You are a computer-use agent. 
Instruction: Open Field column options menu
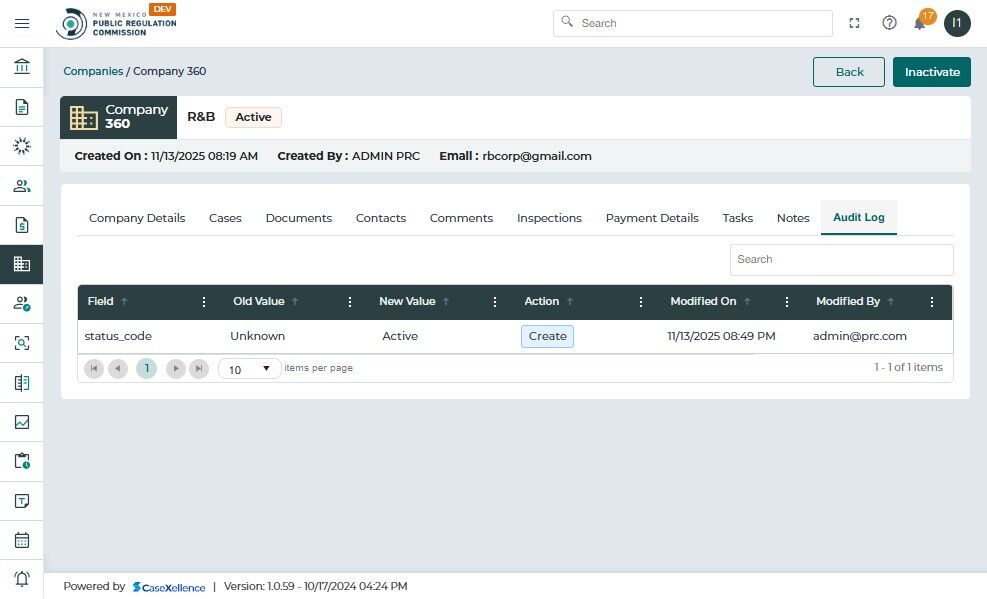click(204, 302)
